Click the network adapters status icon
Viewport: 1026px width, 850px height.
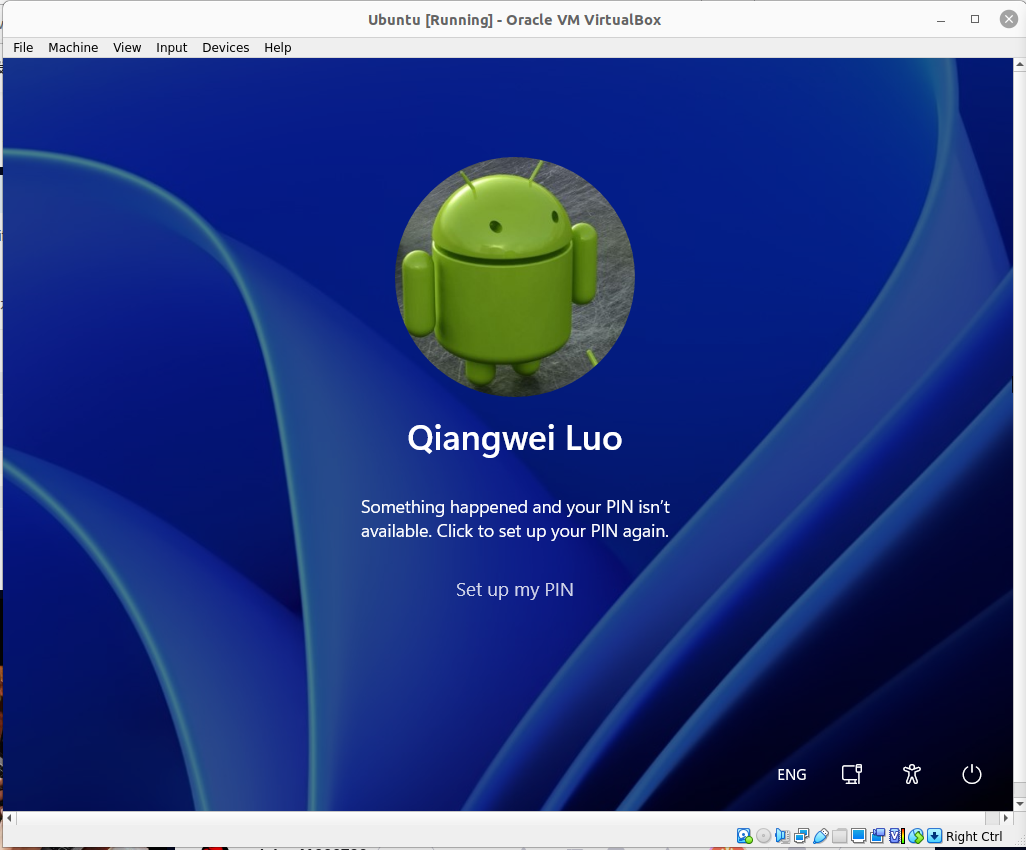[x=802, y=836]
